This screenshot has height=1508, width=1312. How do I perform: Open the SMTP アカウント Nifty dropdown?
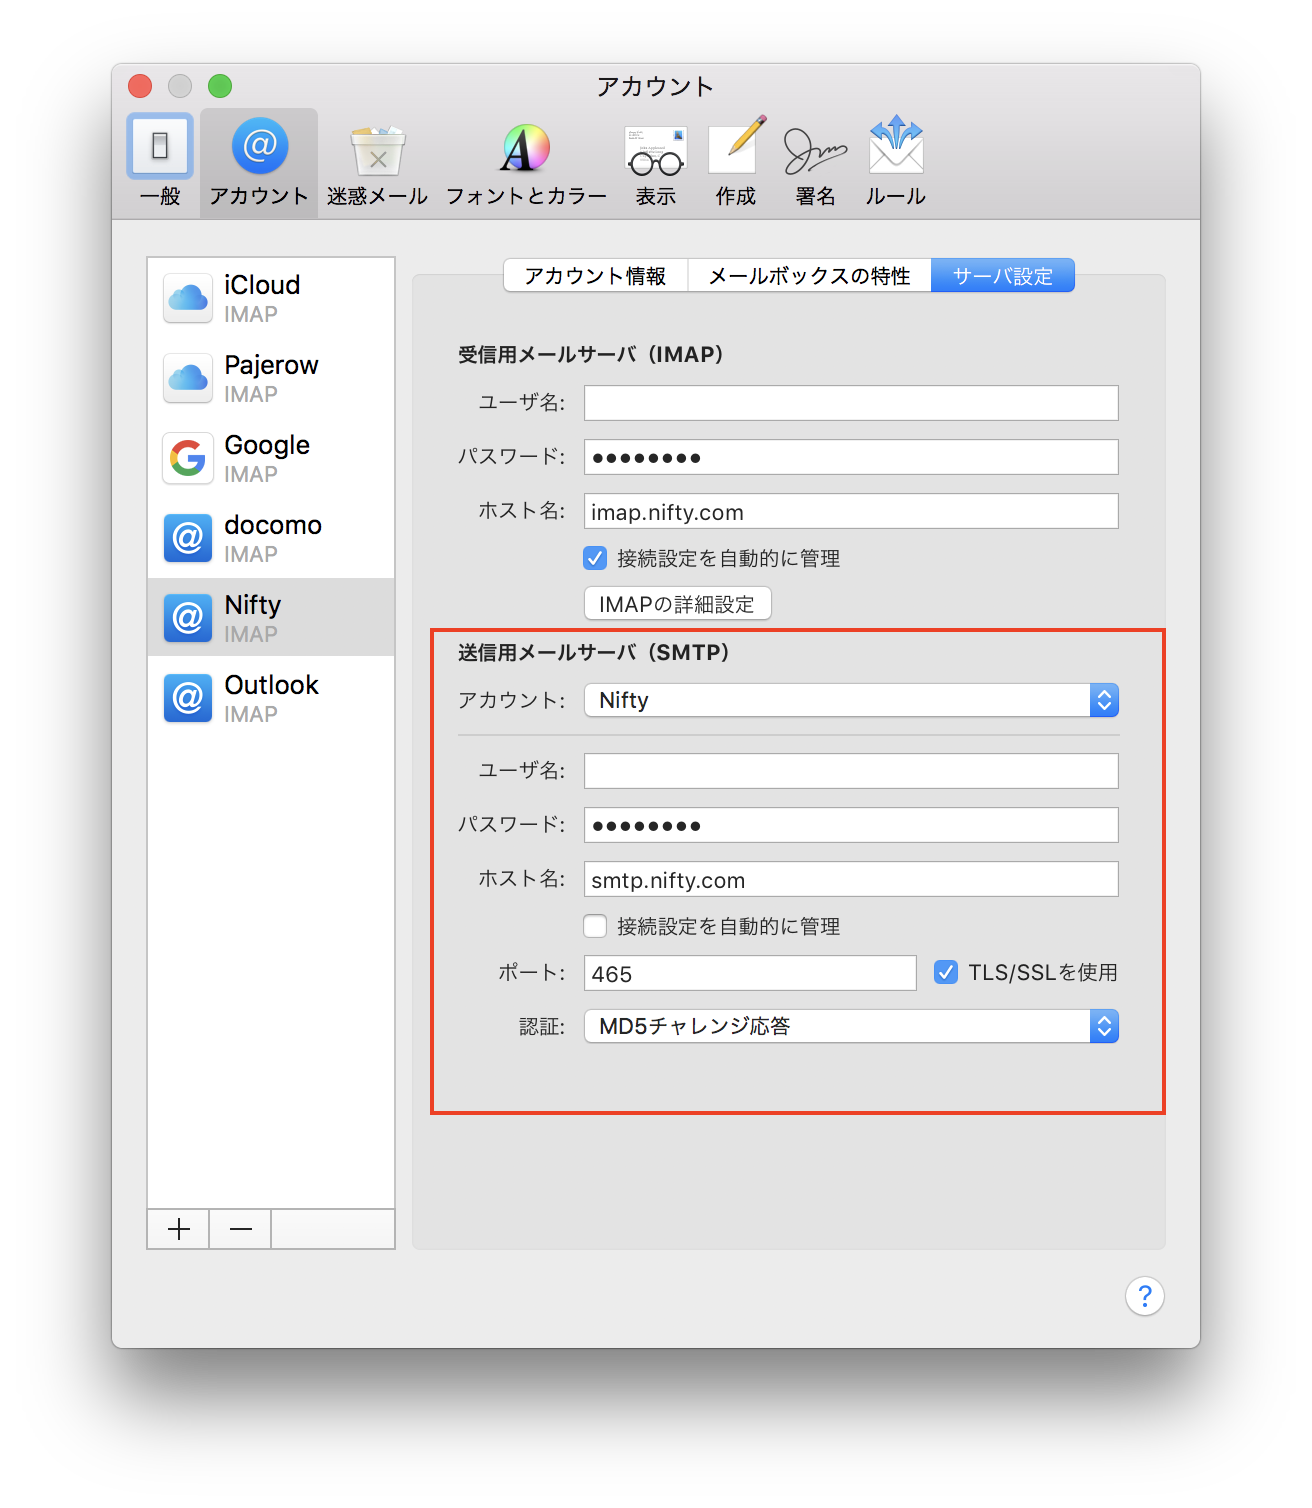pyautogui.click(x=851, y=700)
